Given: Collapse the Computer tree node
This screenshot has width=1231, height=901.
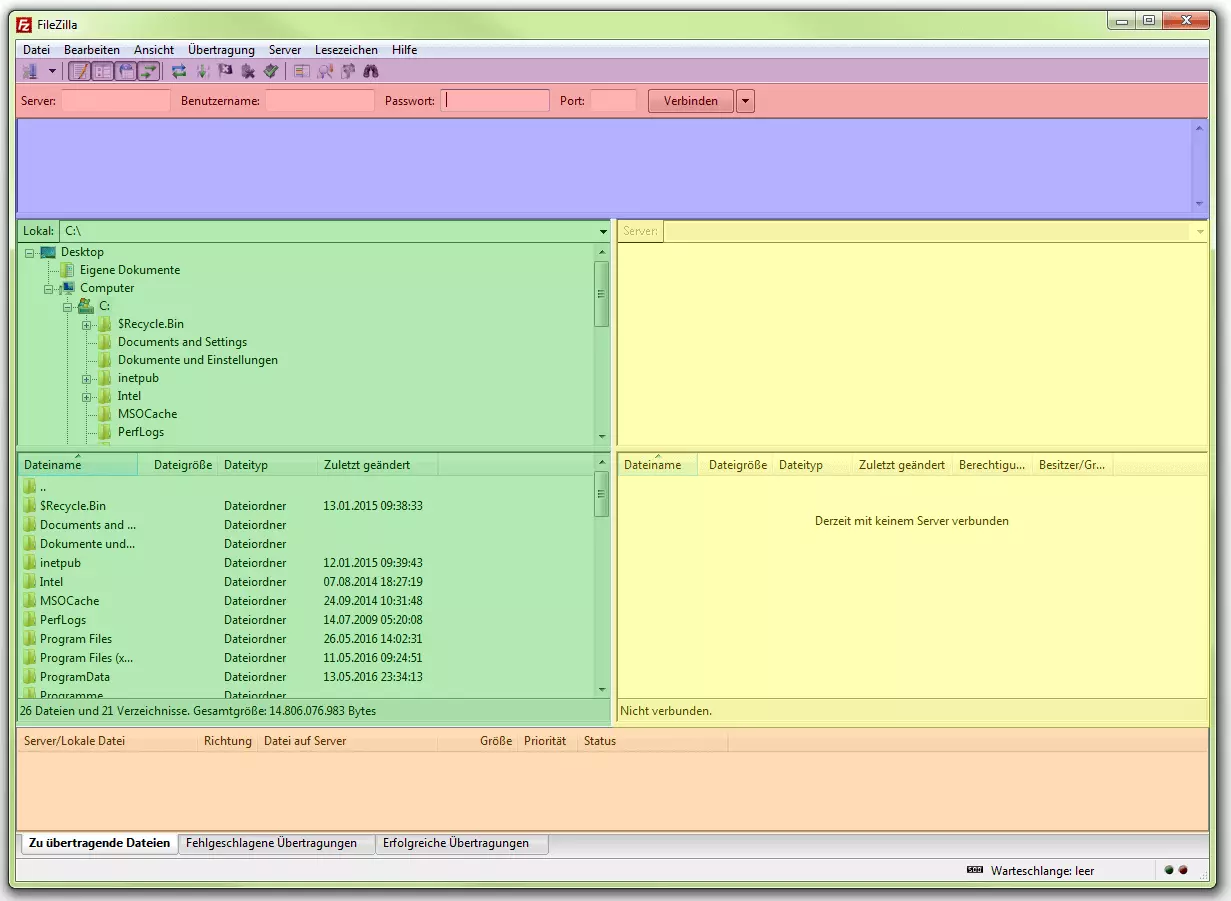Looking at the screenshot, I should 49,289.
